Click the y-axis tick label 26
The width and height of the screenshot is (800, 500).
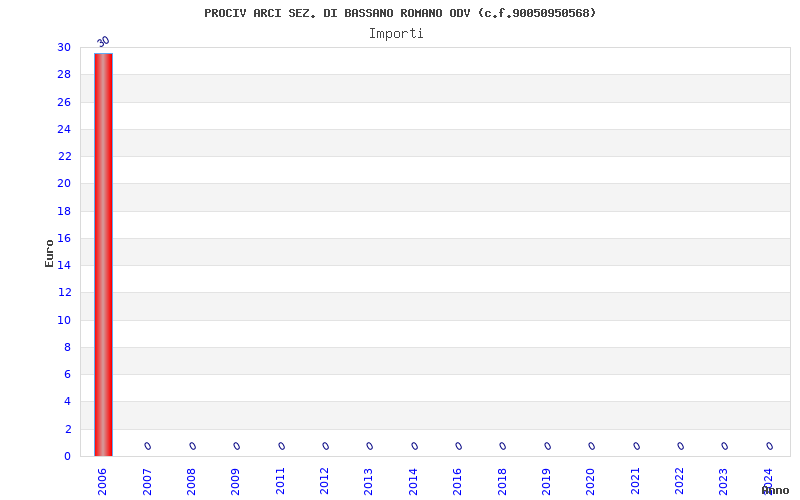[64, 102]
